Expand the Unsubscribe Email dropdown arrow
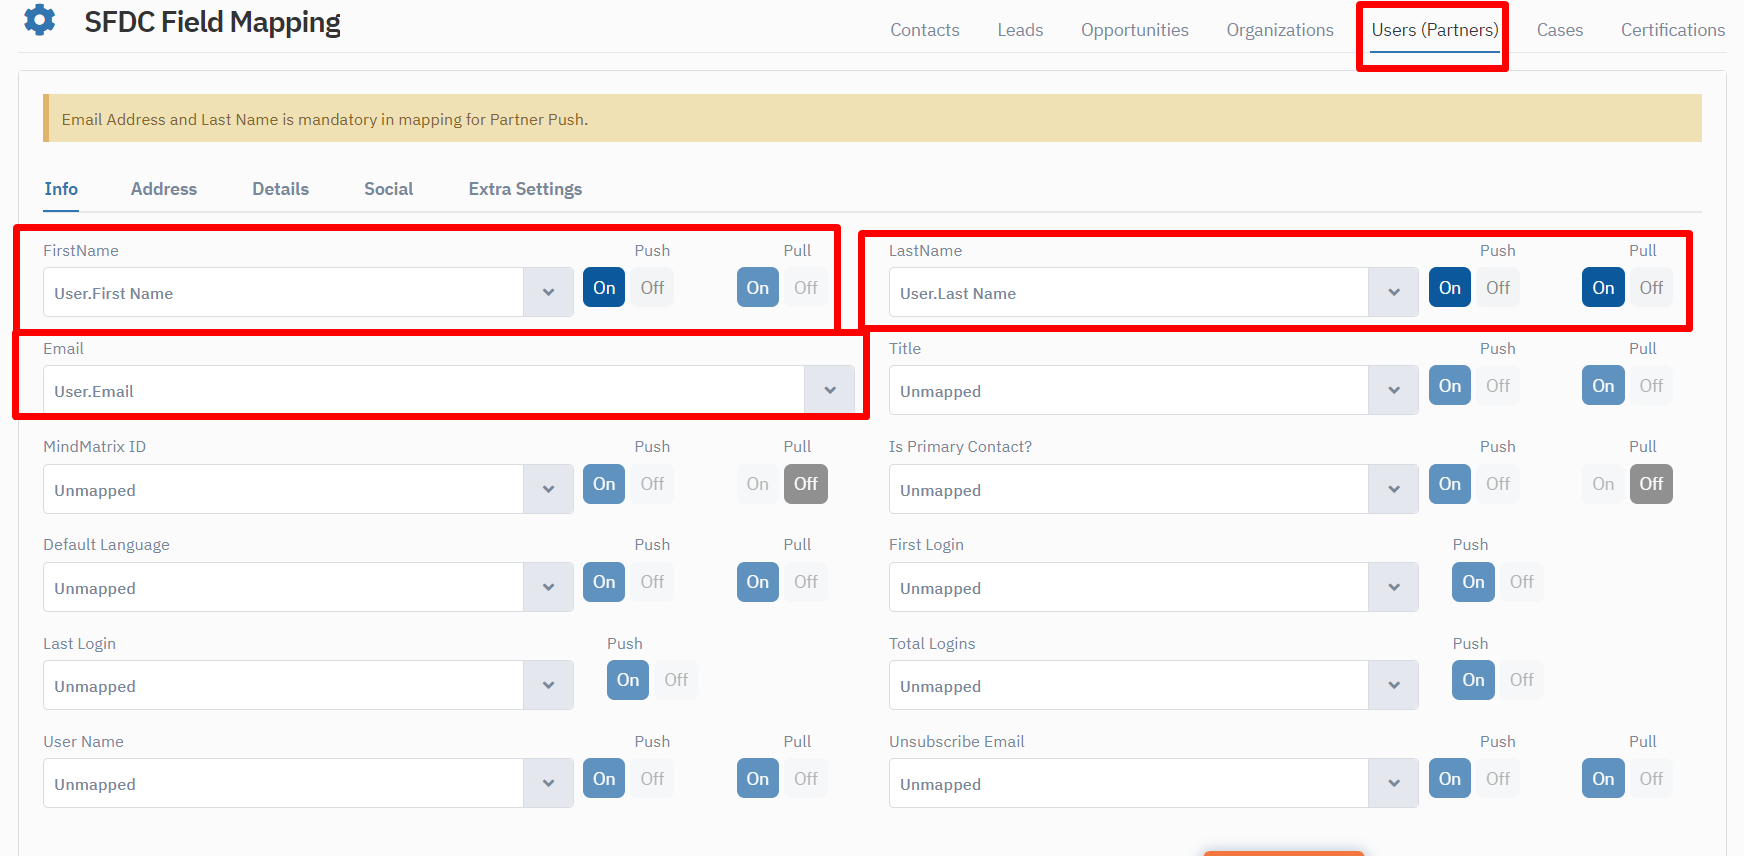 1394,783
